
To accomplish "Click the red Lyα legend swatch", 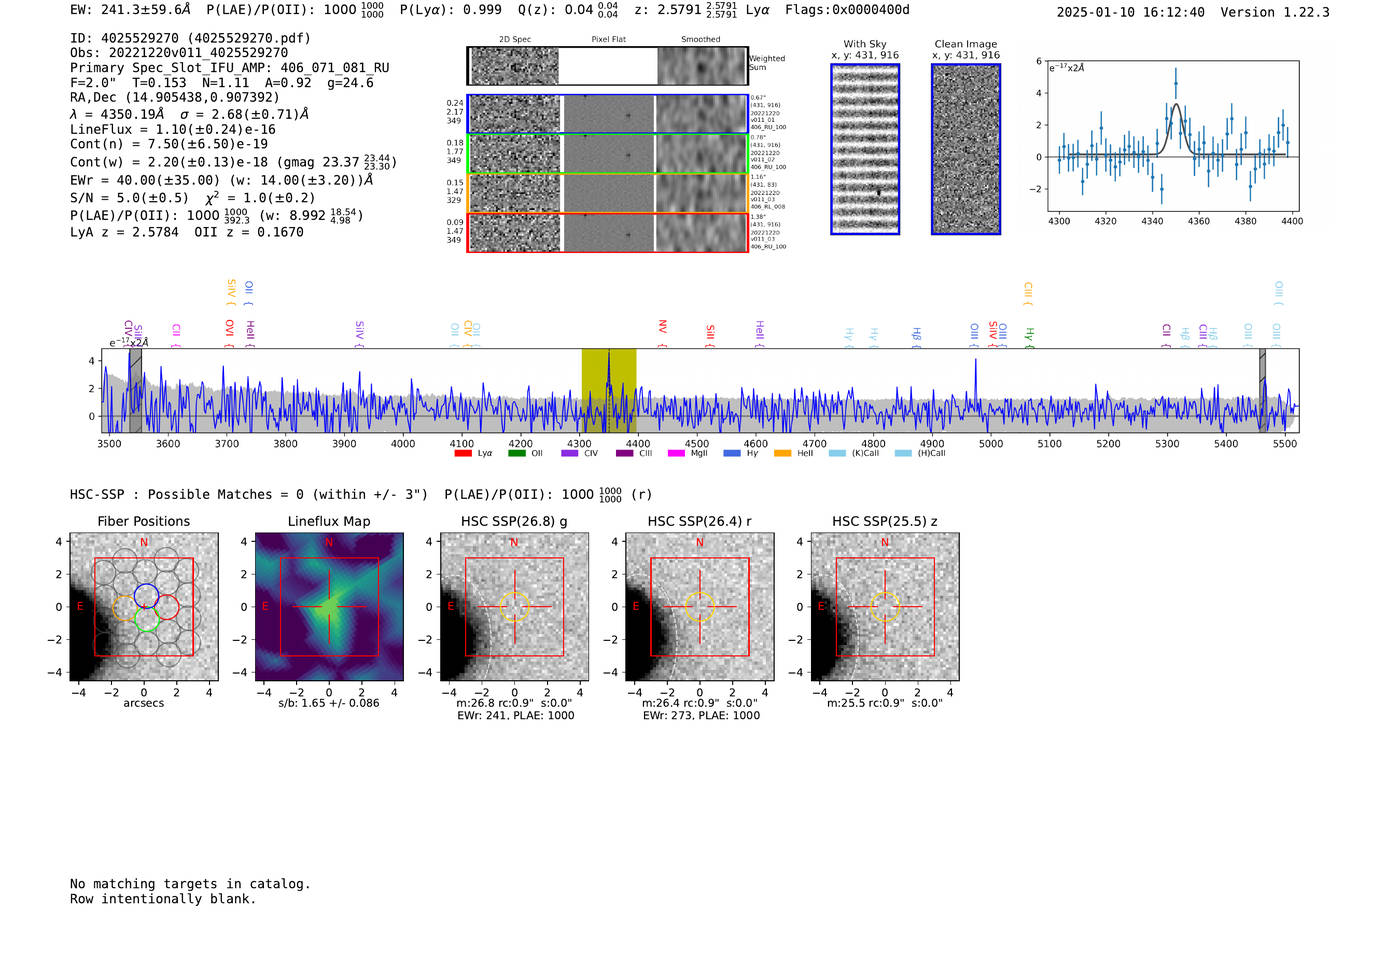I will [463, 453].
